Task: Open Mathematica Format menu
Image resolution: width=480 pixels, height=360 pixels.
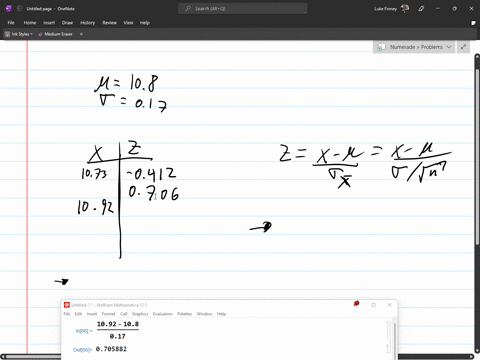Action: [108, 314]
